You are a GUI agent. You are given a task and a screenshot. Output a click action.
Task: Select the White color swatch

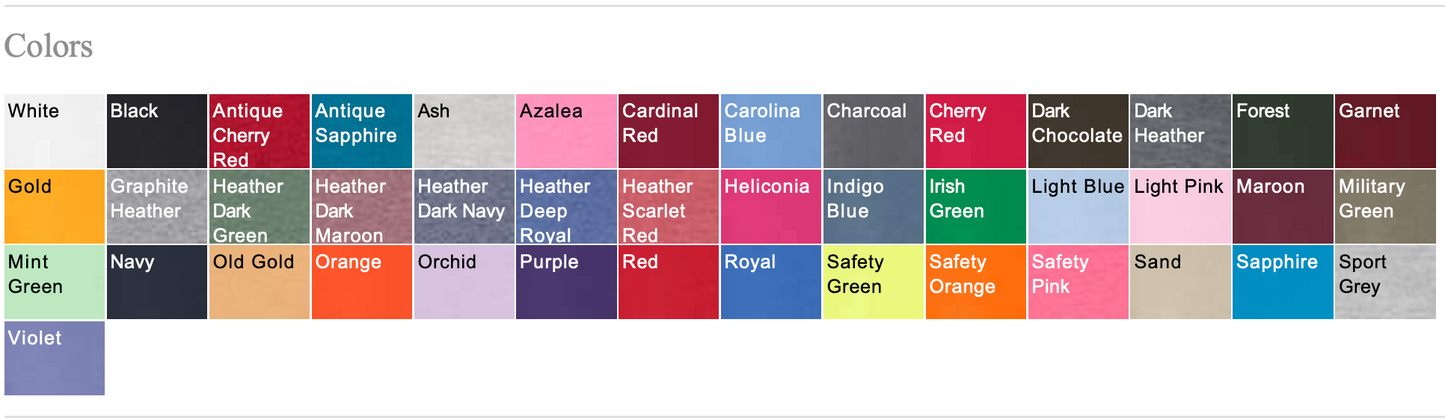click(x=54, y=131)
